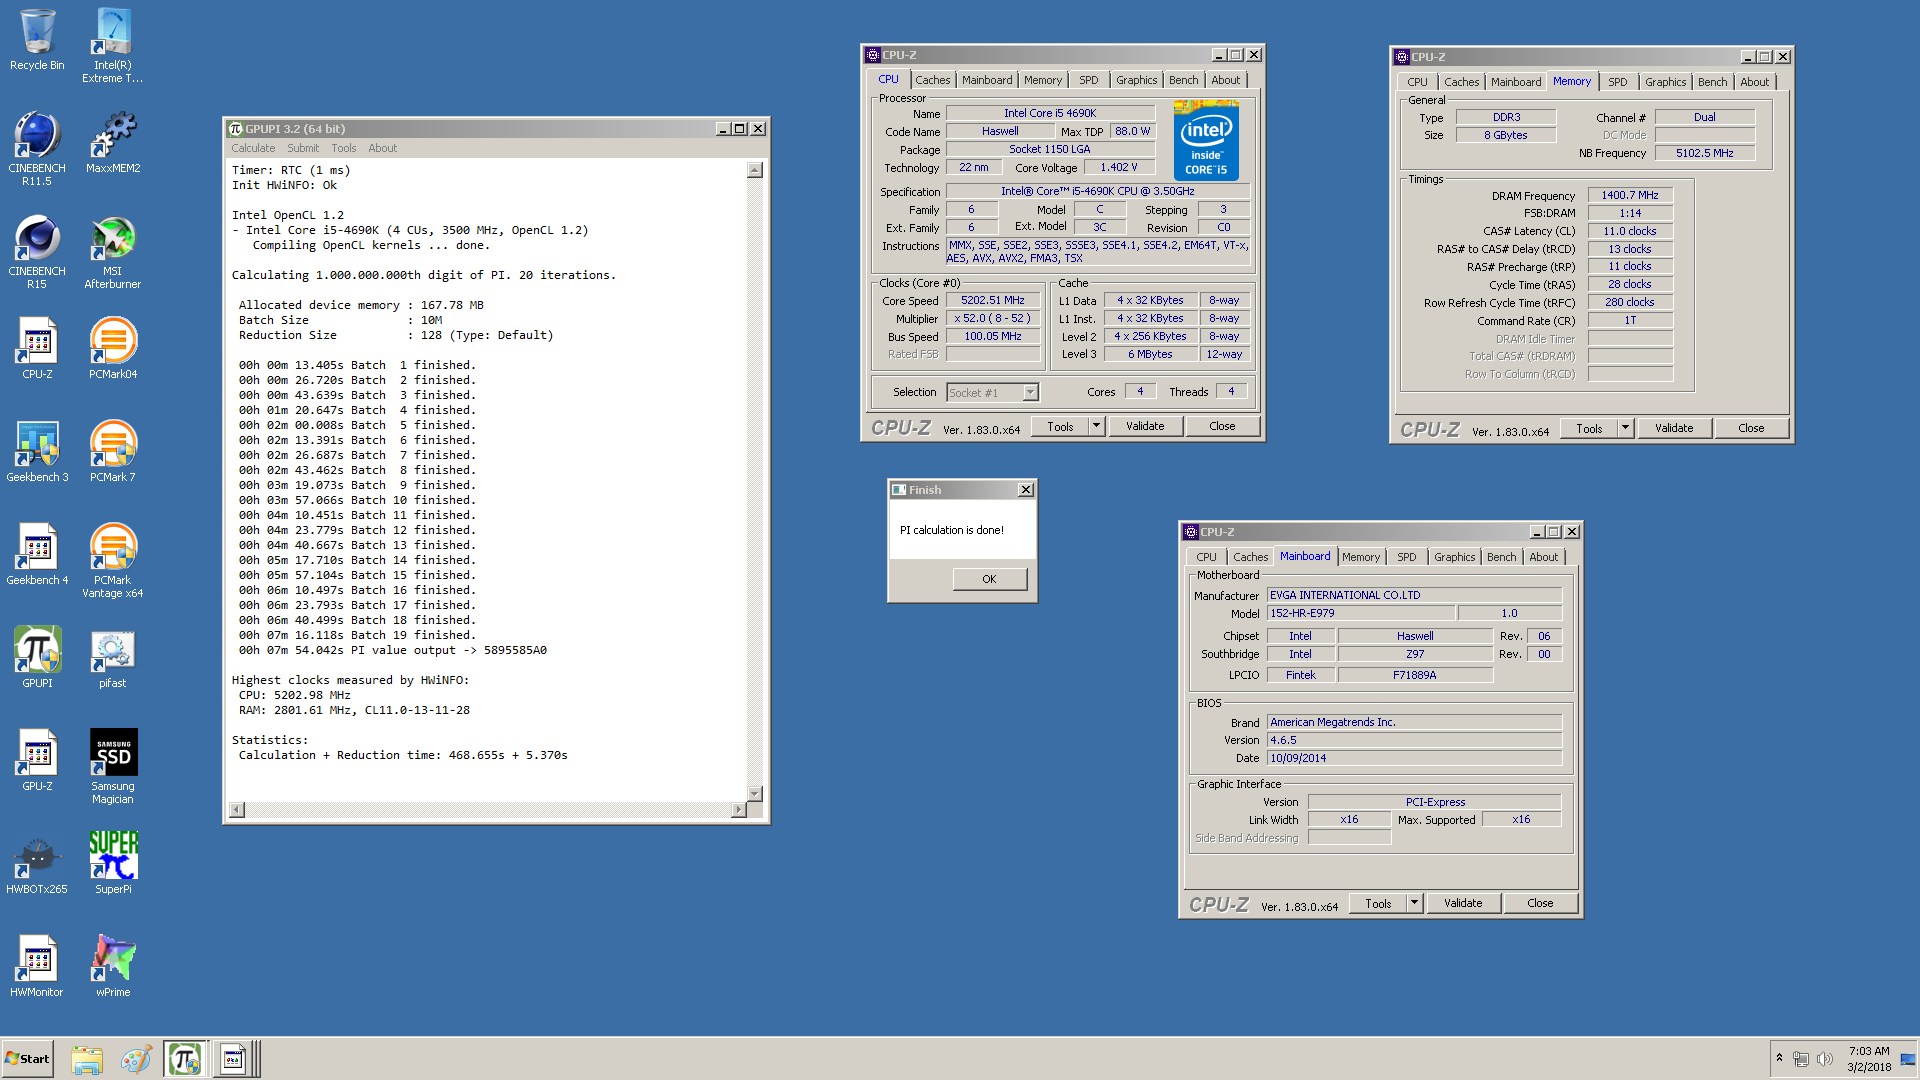The height and width of the screenshot is (1080, 1920).
Task: Open GPU-Z desktop icon
Action: coord(37,760)
